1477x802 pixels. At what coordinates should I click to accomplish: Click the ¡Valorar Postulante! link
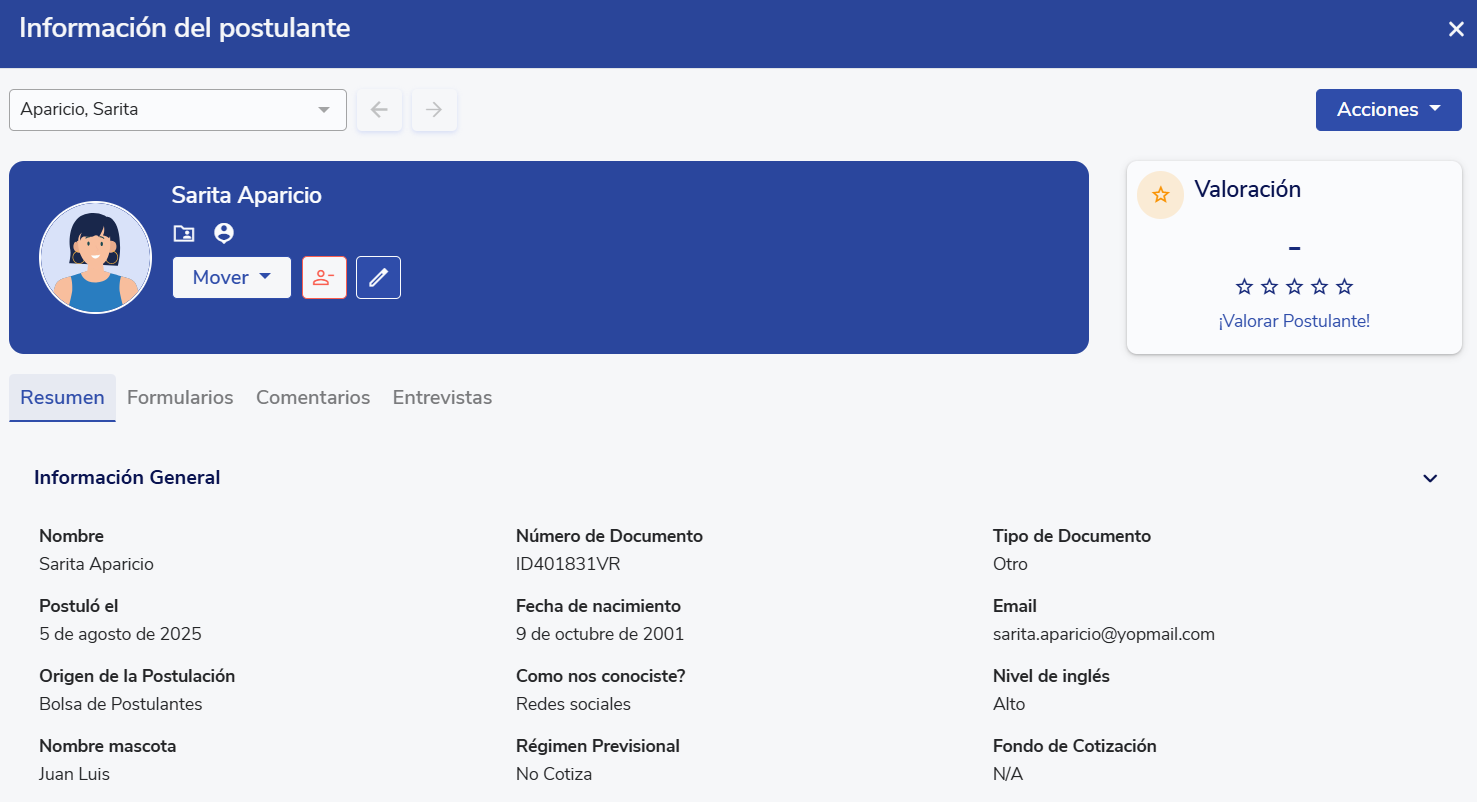(x=1294, y=321)
